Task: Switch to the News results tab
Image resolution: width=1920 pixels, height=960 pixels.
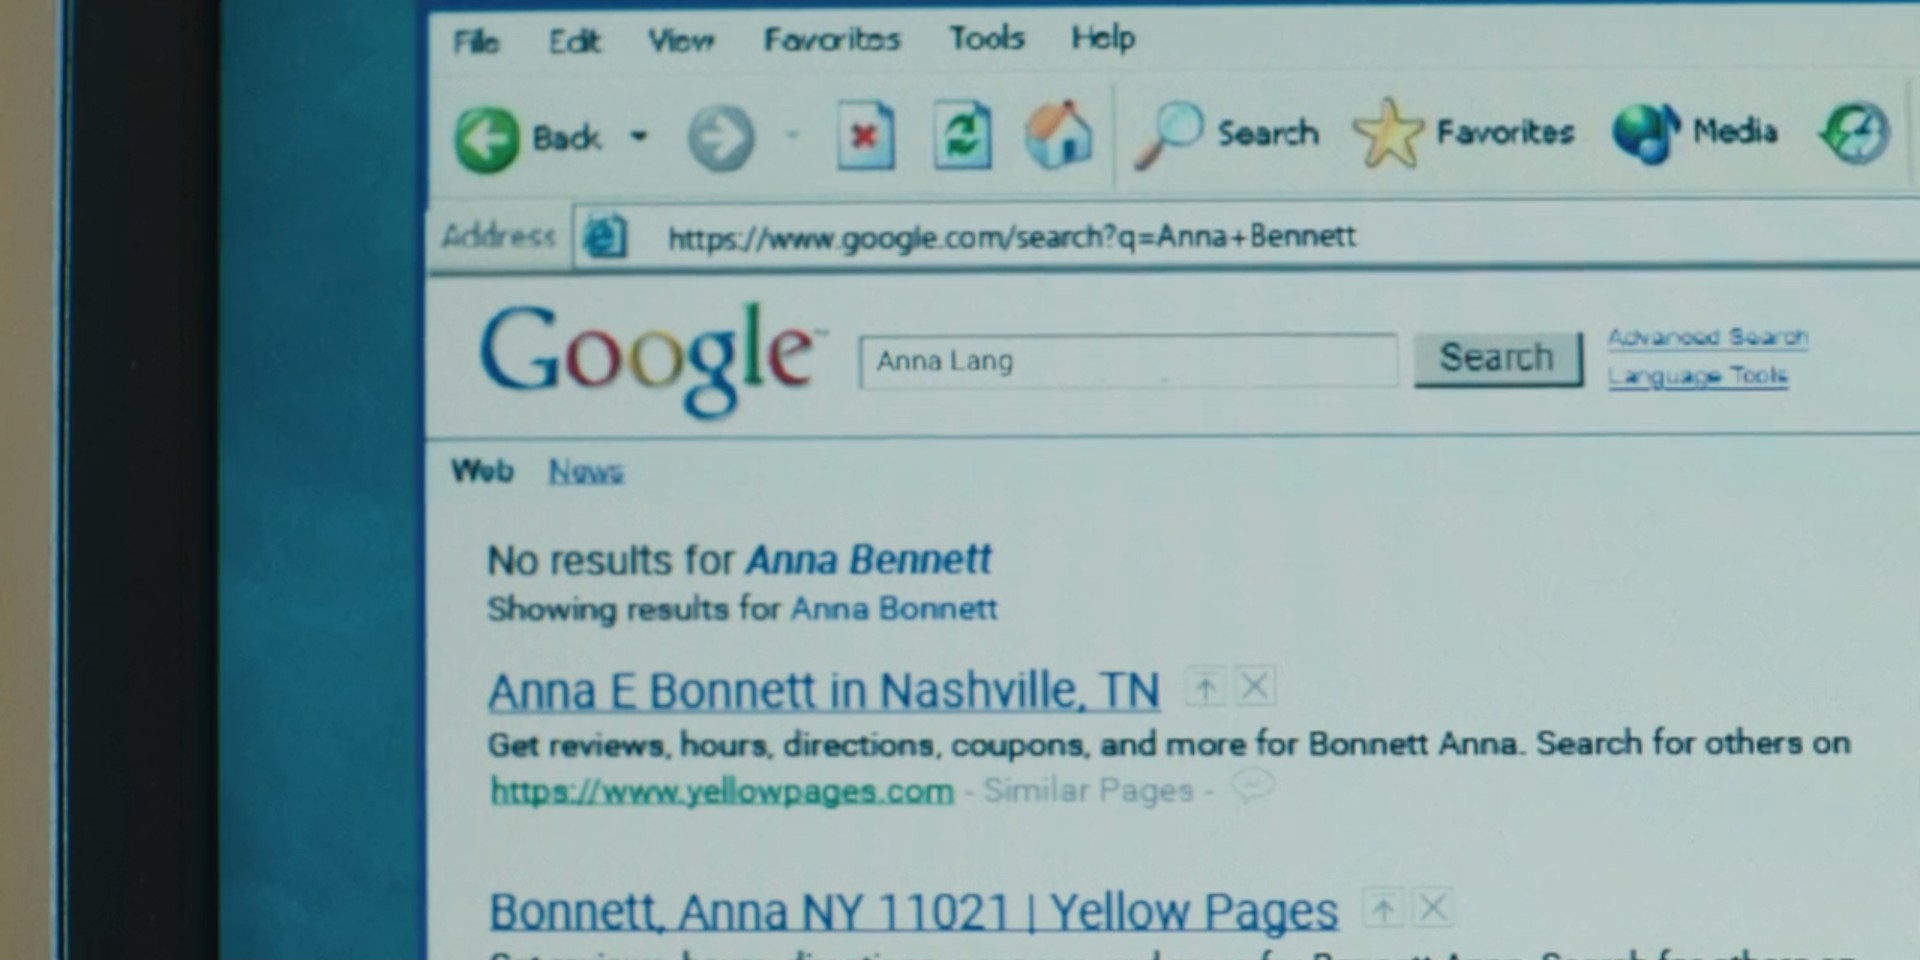Action: click(586, 471)
